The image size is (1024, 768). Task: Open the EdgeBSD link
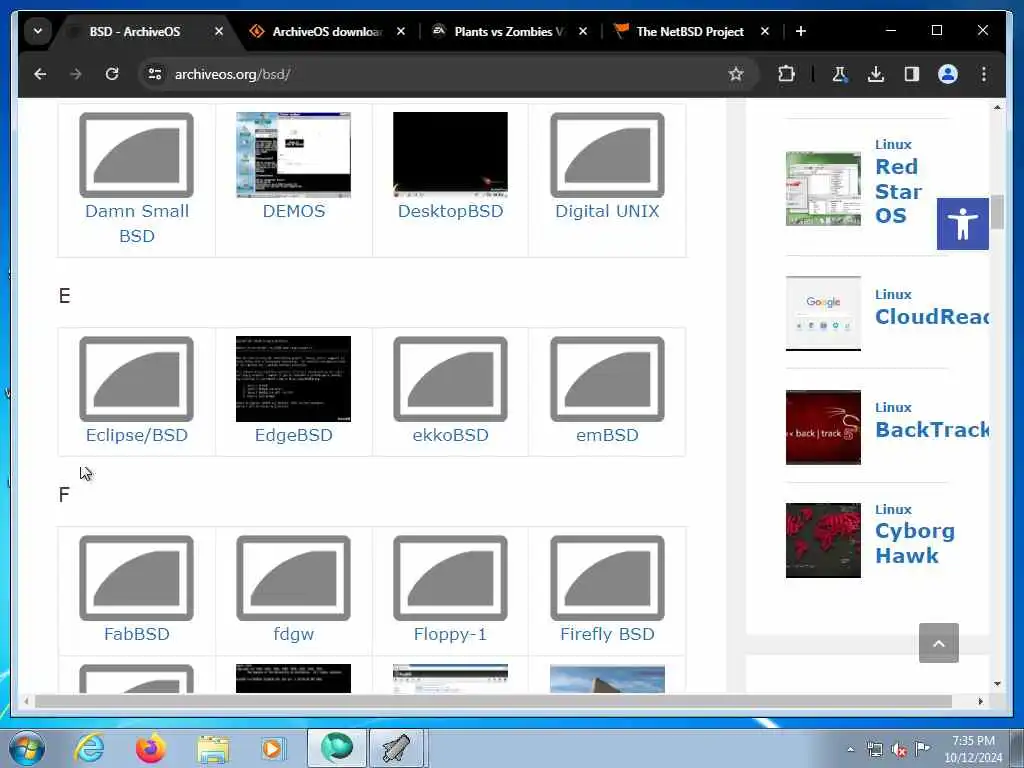click(x=294, y=435)
